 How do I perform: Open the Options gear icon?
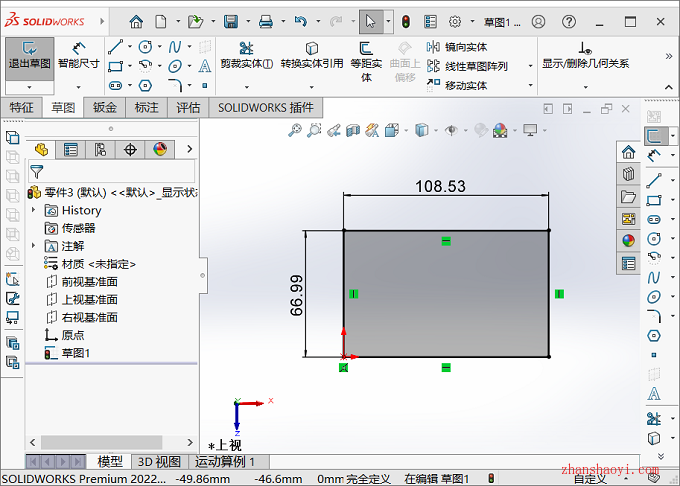point(454,21)
